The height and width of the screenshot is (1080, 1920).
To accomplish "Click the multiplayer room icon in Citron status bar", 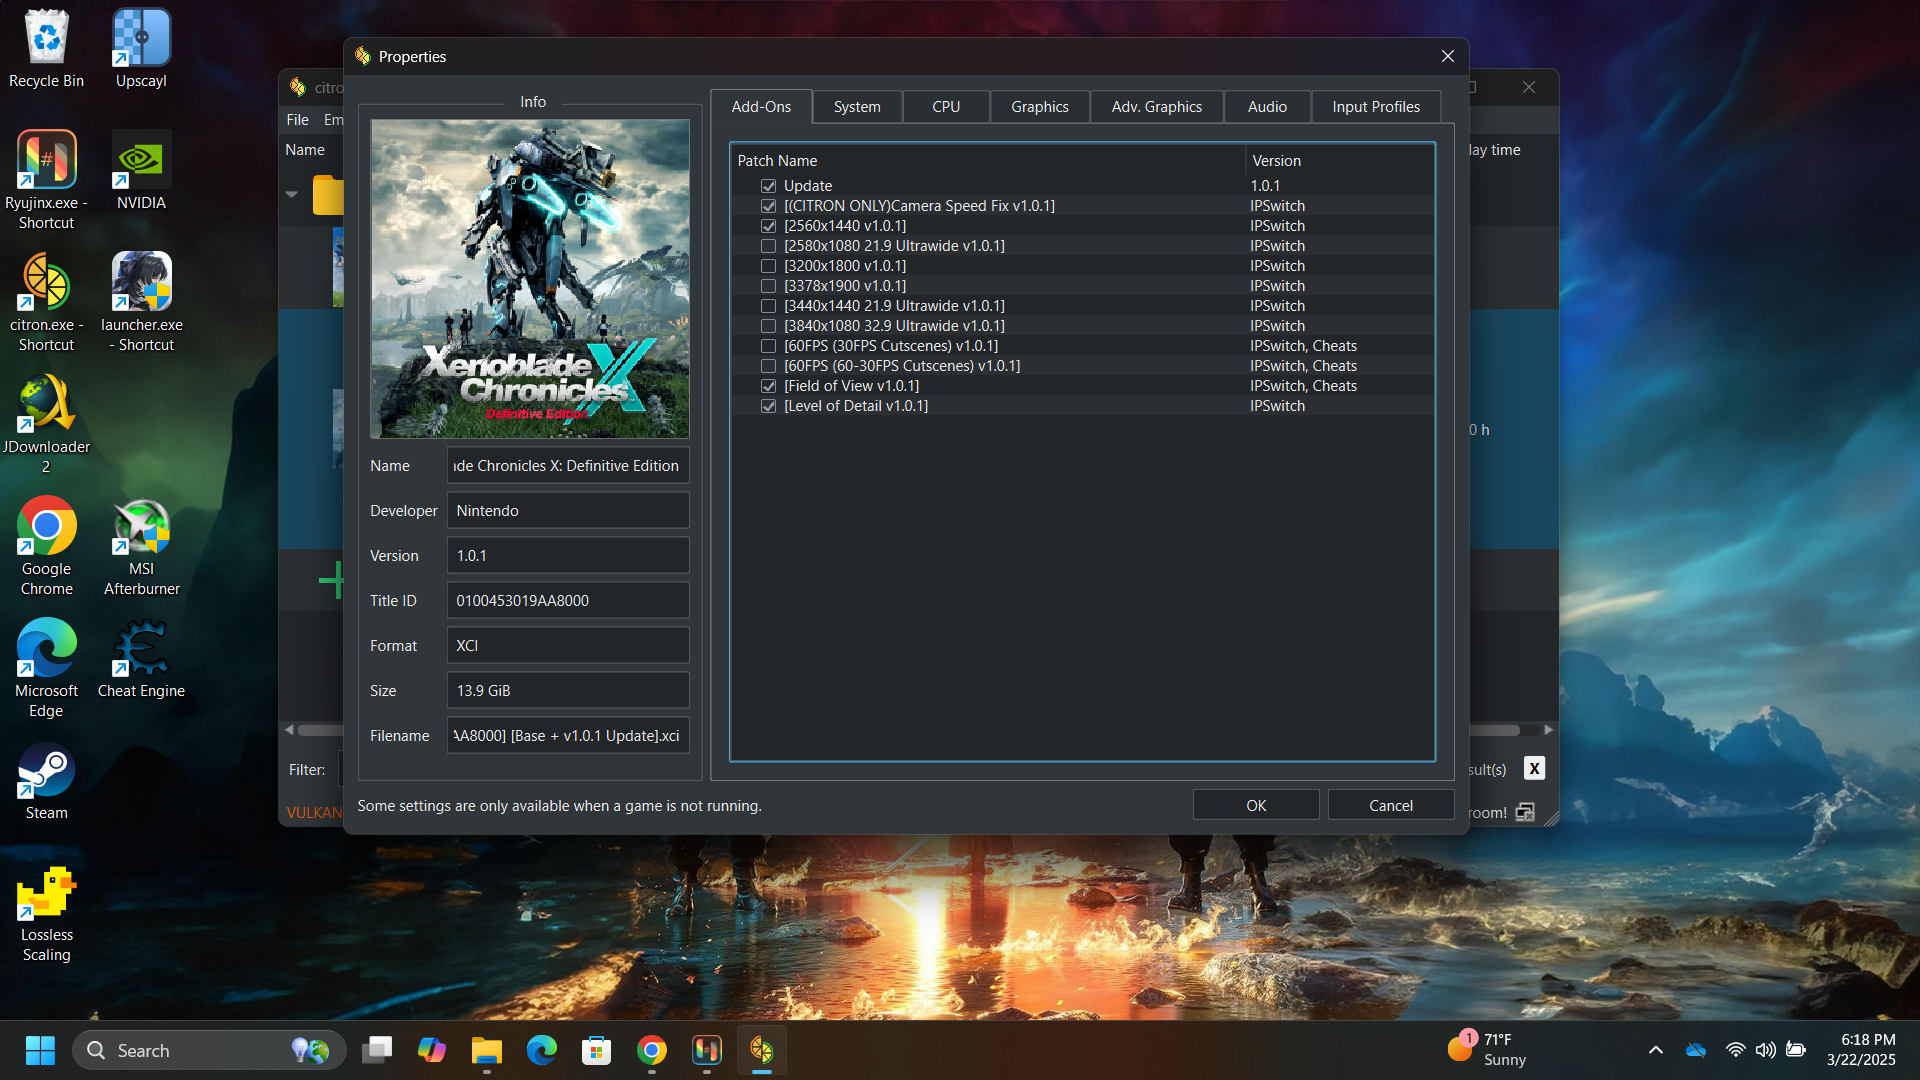I will (x=1525, y=812).
